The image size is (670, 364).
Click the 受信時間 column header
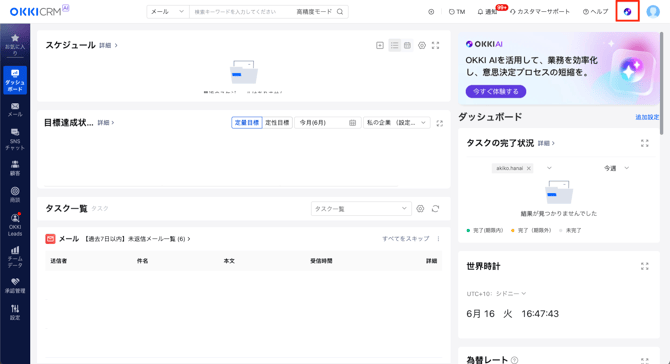(x=321, y=261)
